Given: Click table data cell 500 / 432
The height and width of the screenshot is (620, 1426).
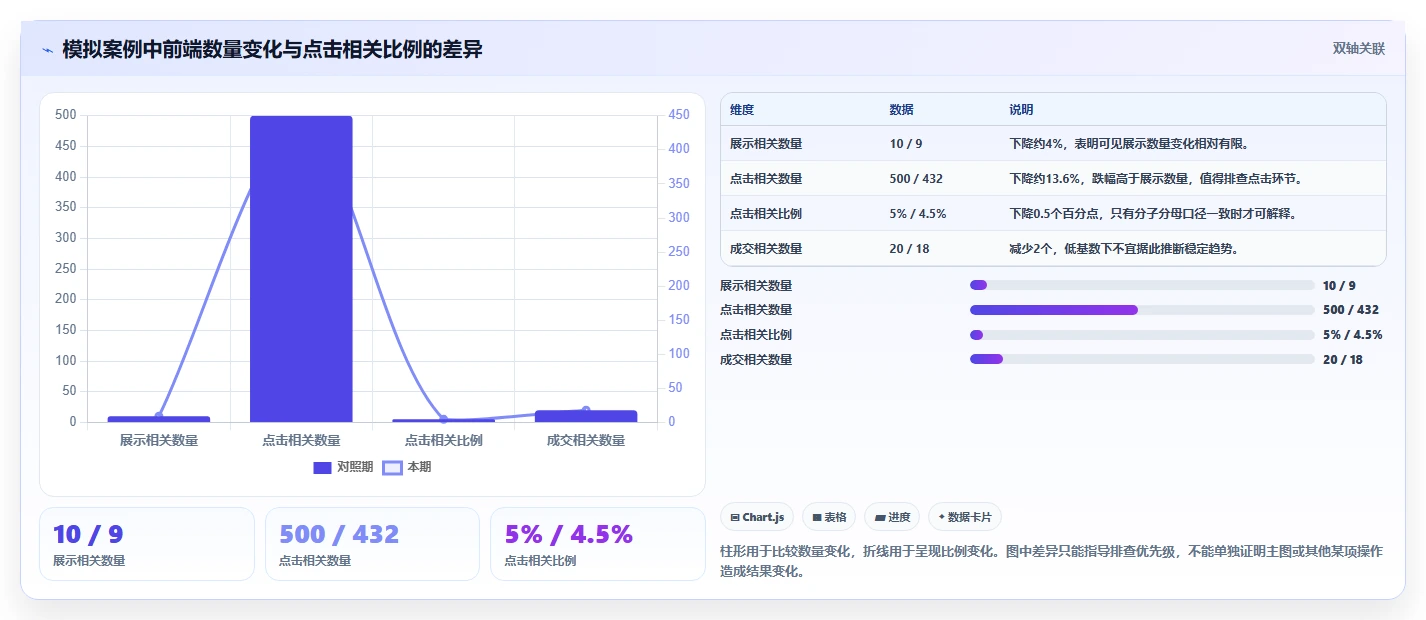Looking at the screenshot, I should [x=916, y=179].
